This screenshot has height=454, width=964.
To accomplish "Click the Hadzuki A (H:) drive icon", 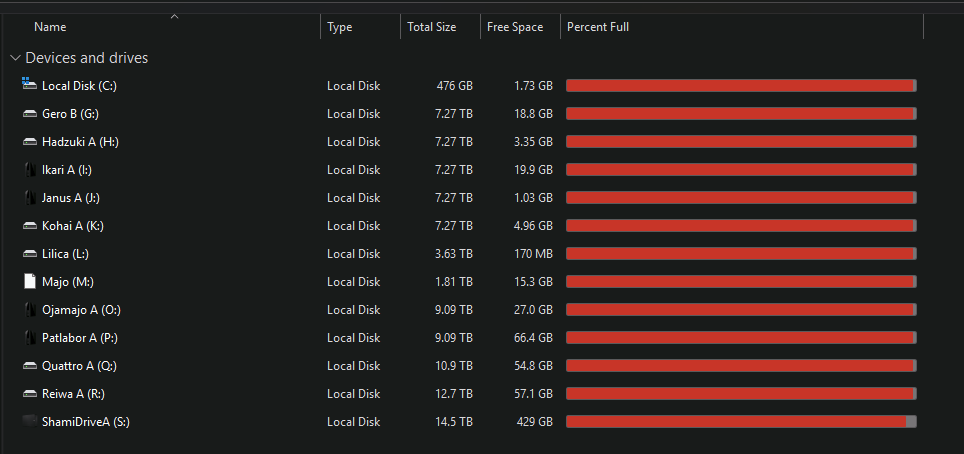I will (30, 141).
